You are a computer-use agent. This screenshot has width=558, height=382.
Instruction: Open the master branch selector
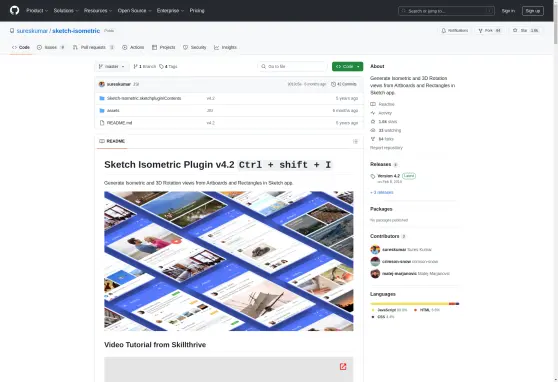pos(112,67)
